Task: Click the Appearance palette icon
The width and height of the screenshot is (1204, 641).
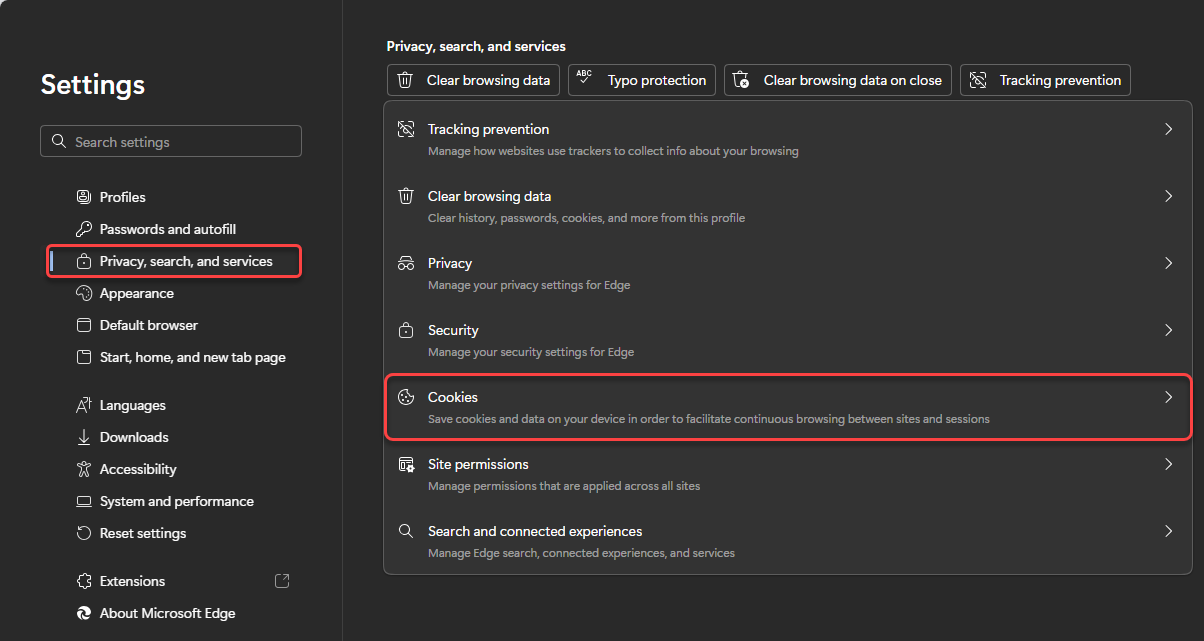Action: (x=84, y=293)
